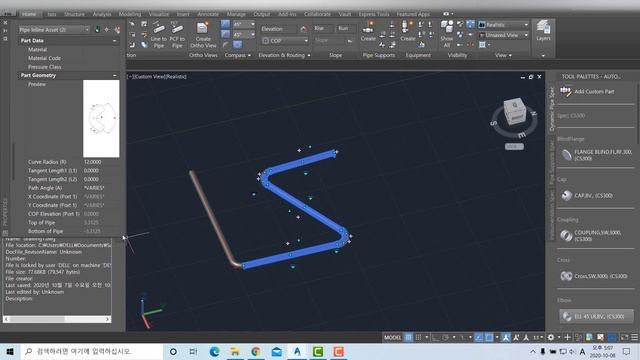Viewport: 640px width, 360px height.
Task: Toggle polar tracking in status bar
Action: [x=446, y=337]
